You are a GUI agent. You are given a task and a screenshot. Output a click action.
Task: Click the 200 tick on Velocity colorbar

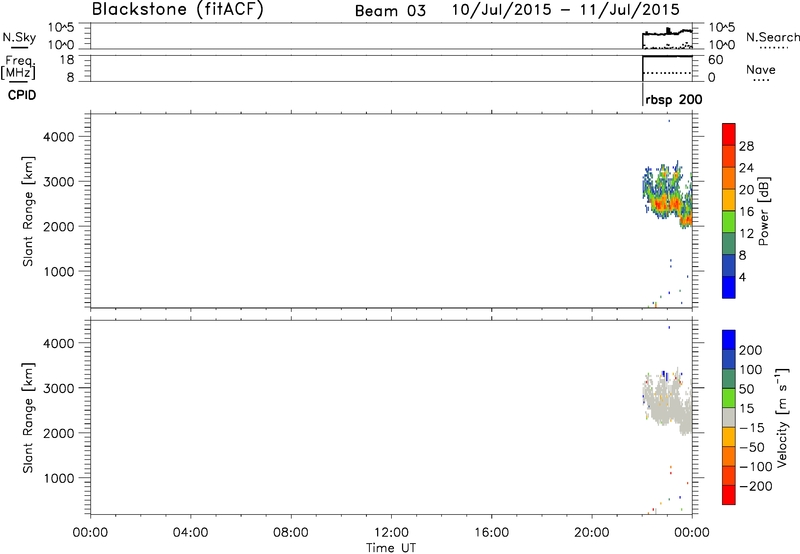coord(751,350)
